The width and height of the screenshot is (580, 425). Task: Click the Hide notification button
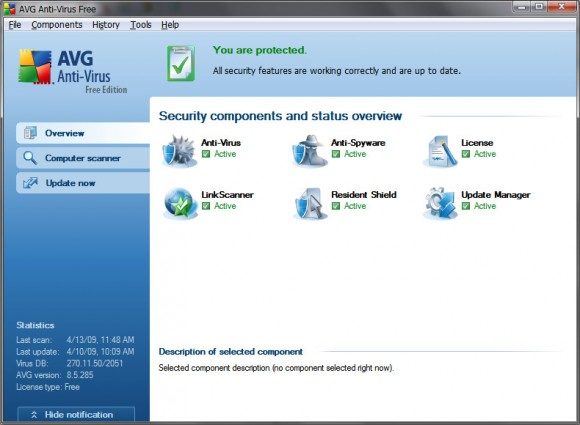pyautogui.click(x=76, y=415)
